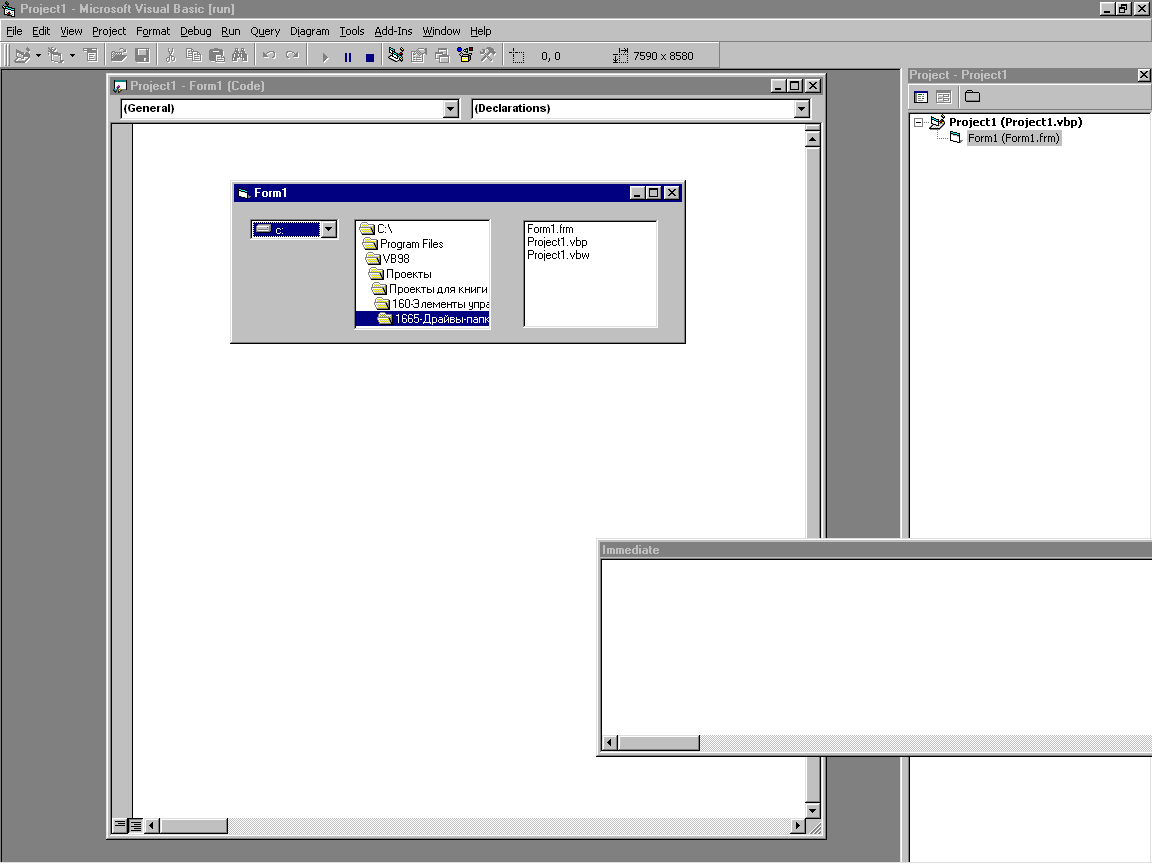Click code window horizontal scroll right arrow
Viewport: 1152px width, 864px height.
point(798,826)
